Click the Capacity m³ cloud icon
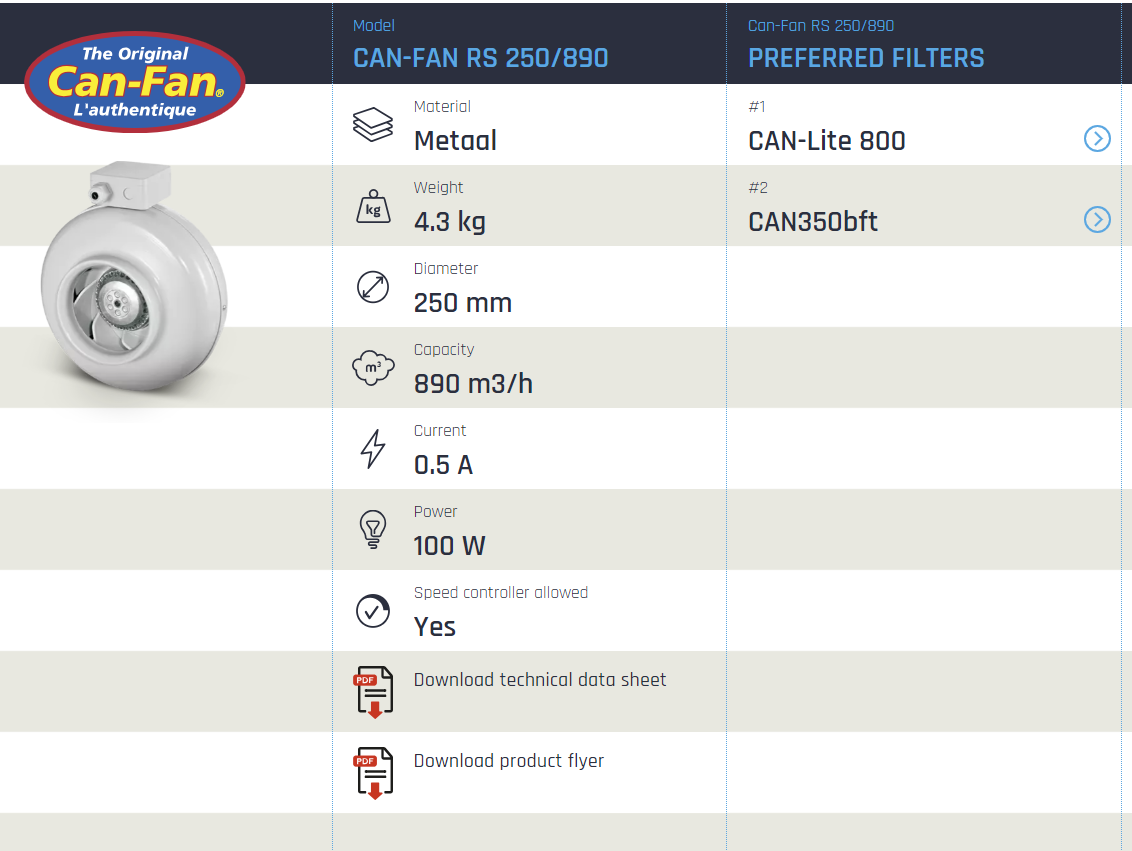 point(373,368)
